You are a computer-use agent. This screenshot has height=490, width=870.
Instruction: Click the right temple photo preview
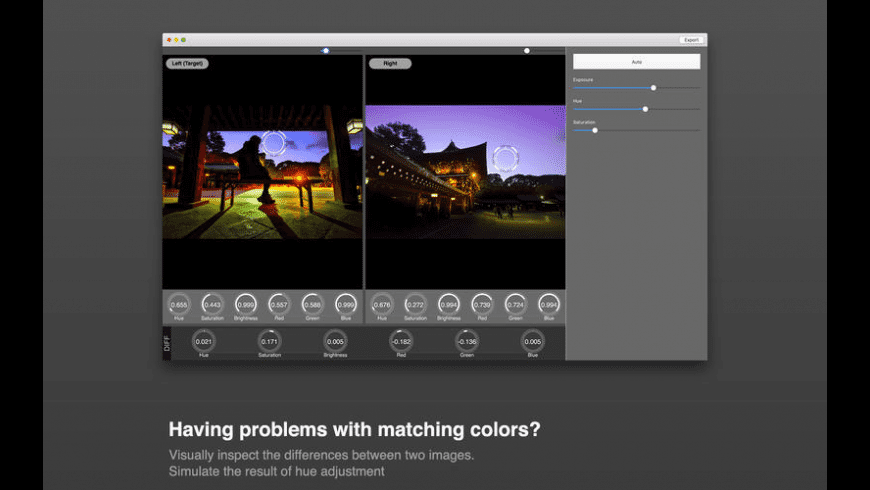pos(466,172)
